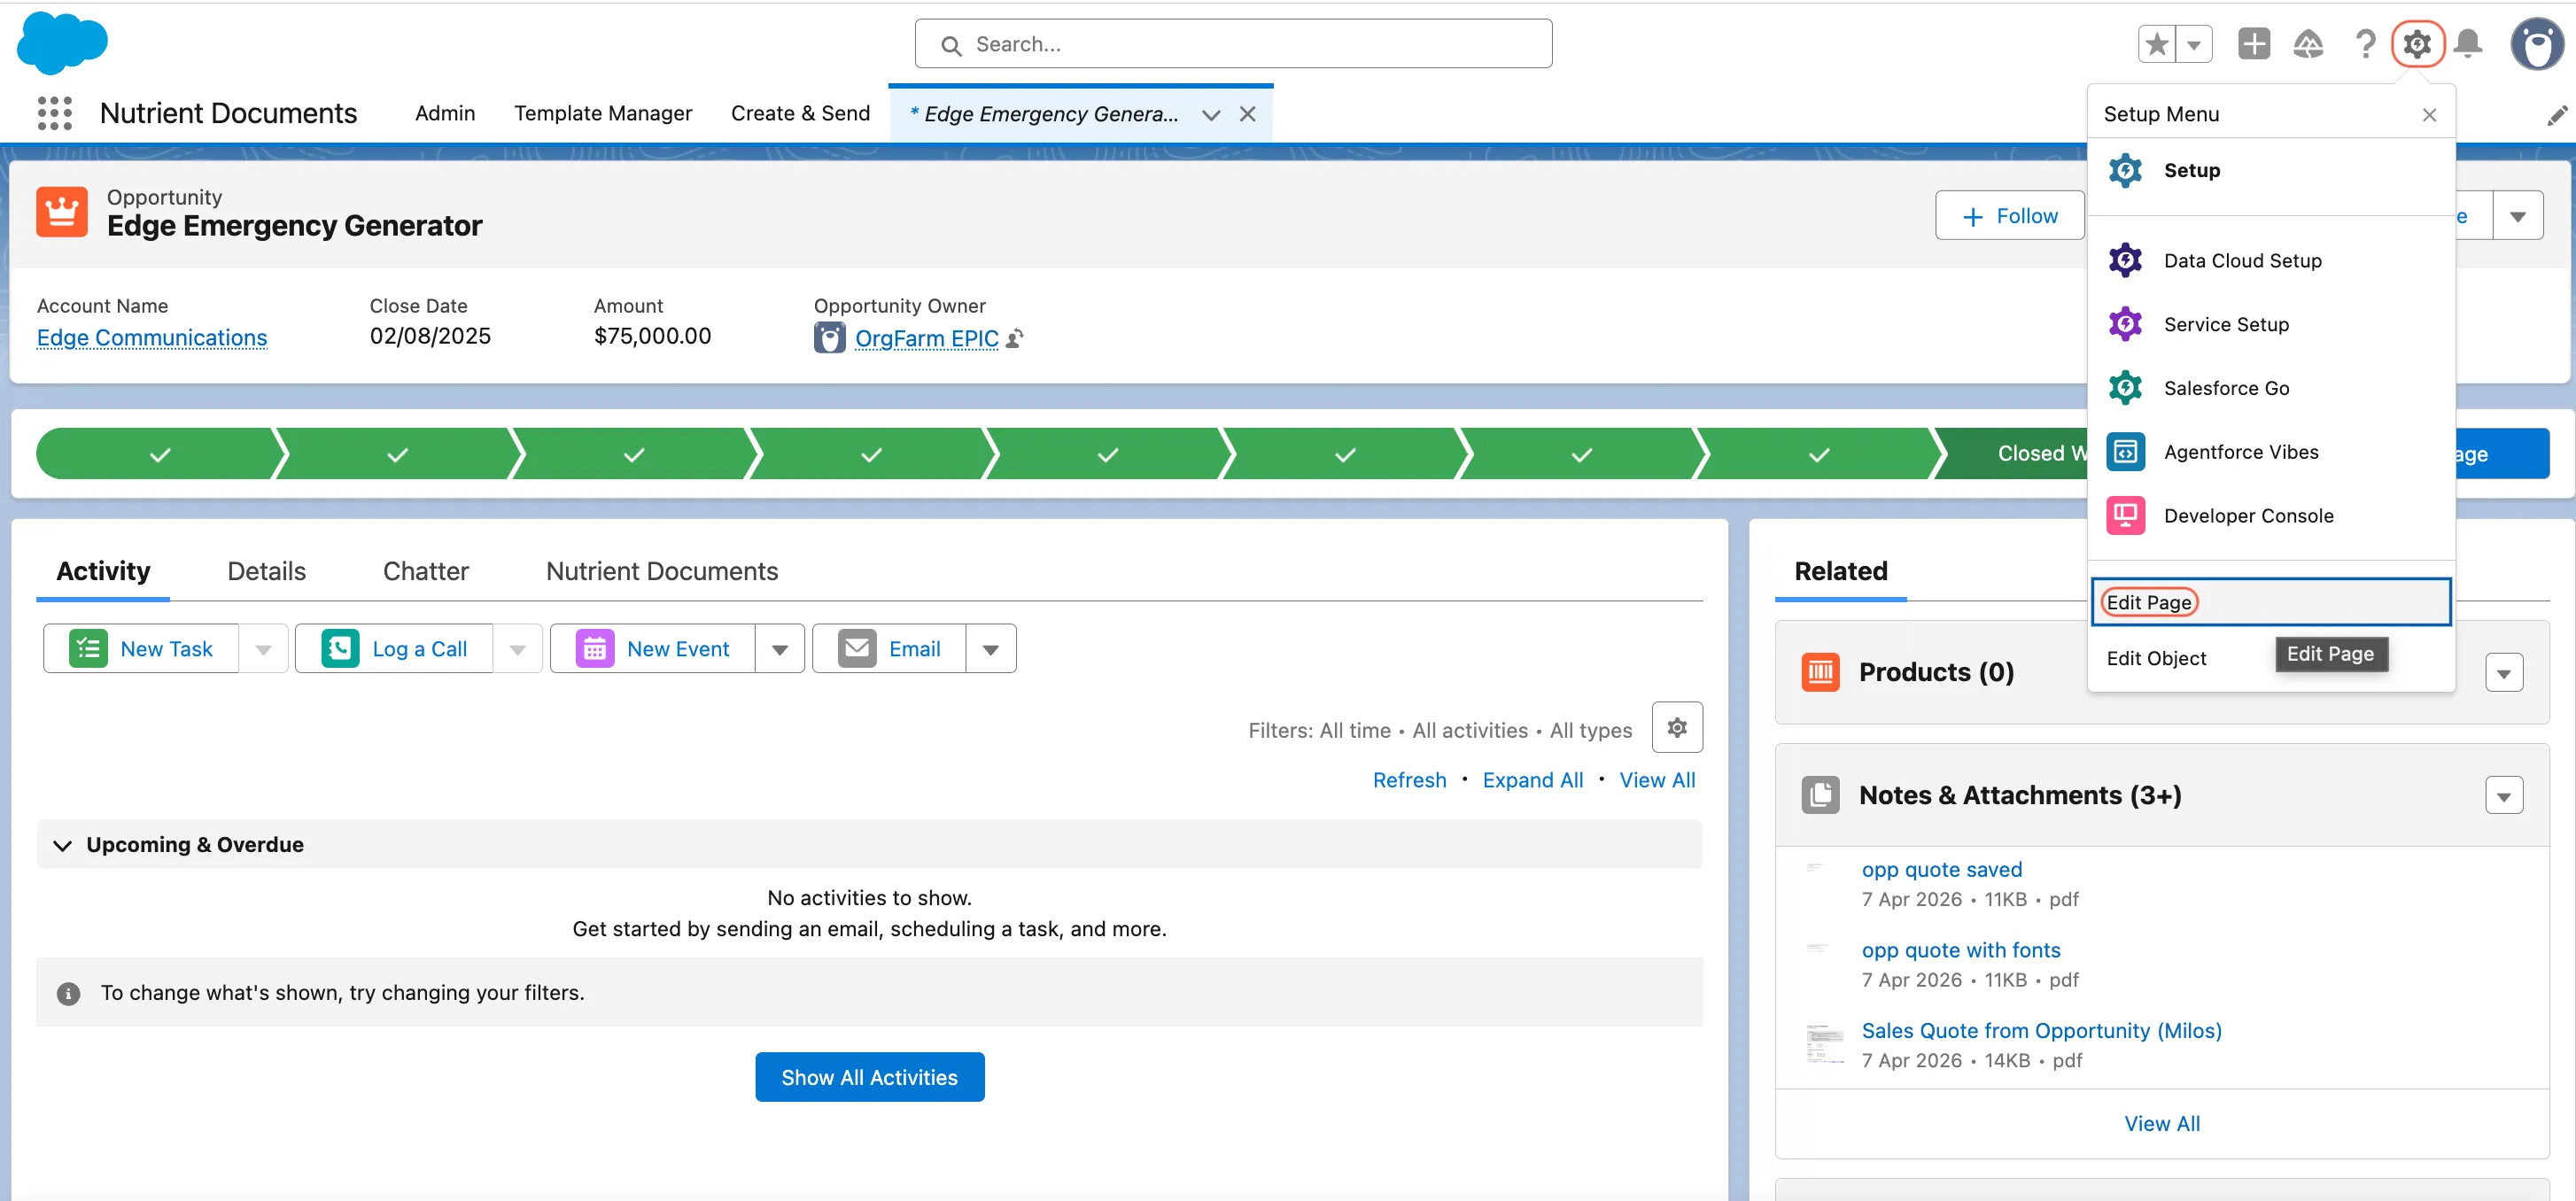Expand the Edge Emergency Generator tab chevron
The width and height of the screenshot is (2576, 1201).
pos(1211,114)
